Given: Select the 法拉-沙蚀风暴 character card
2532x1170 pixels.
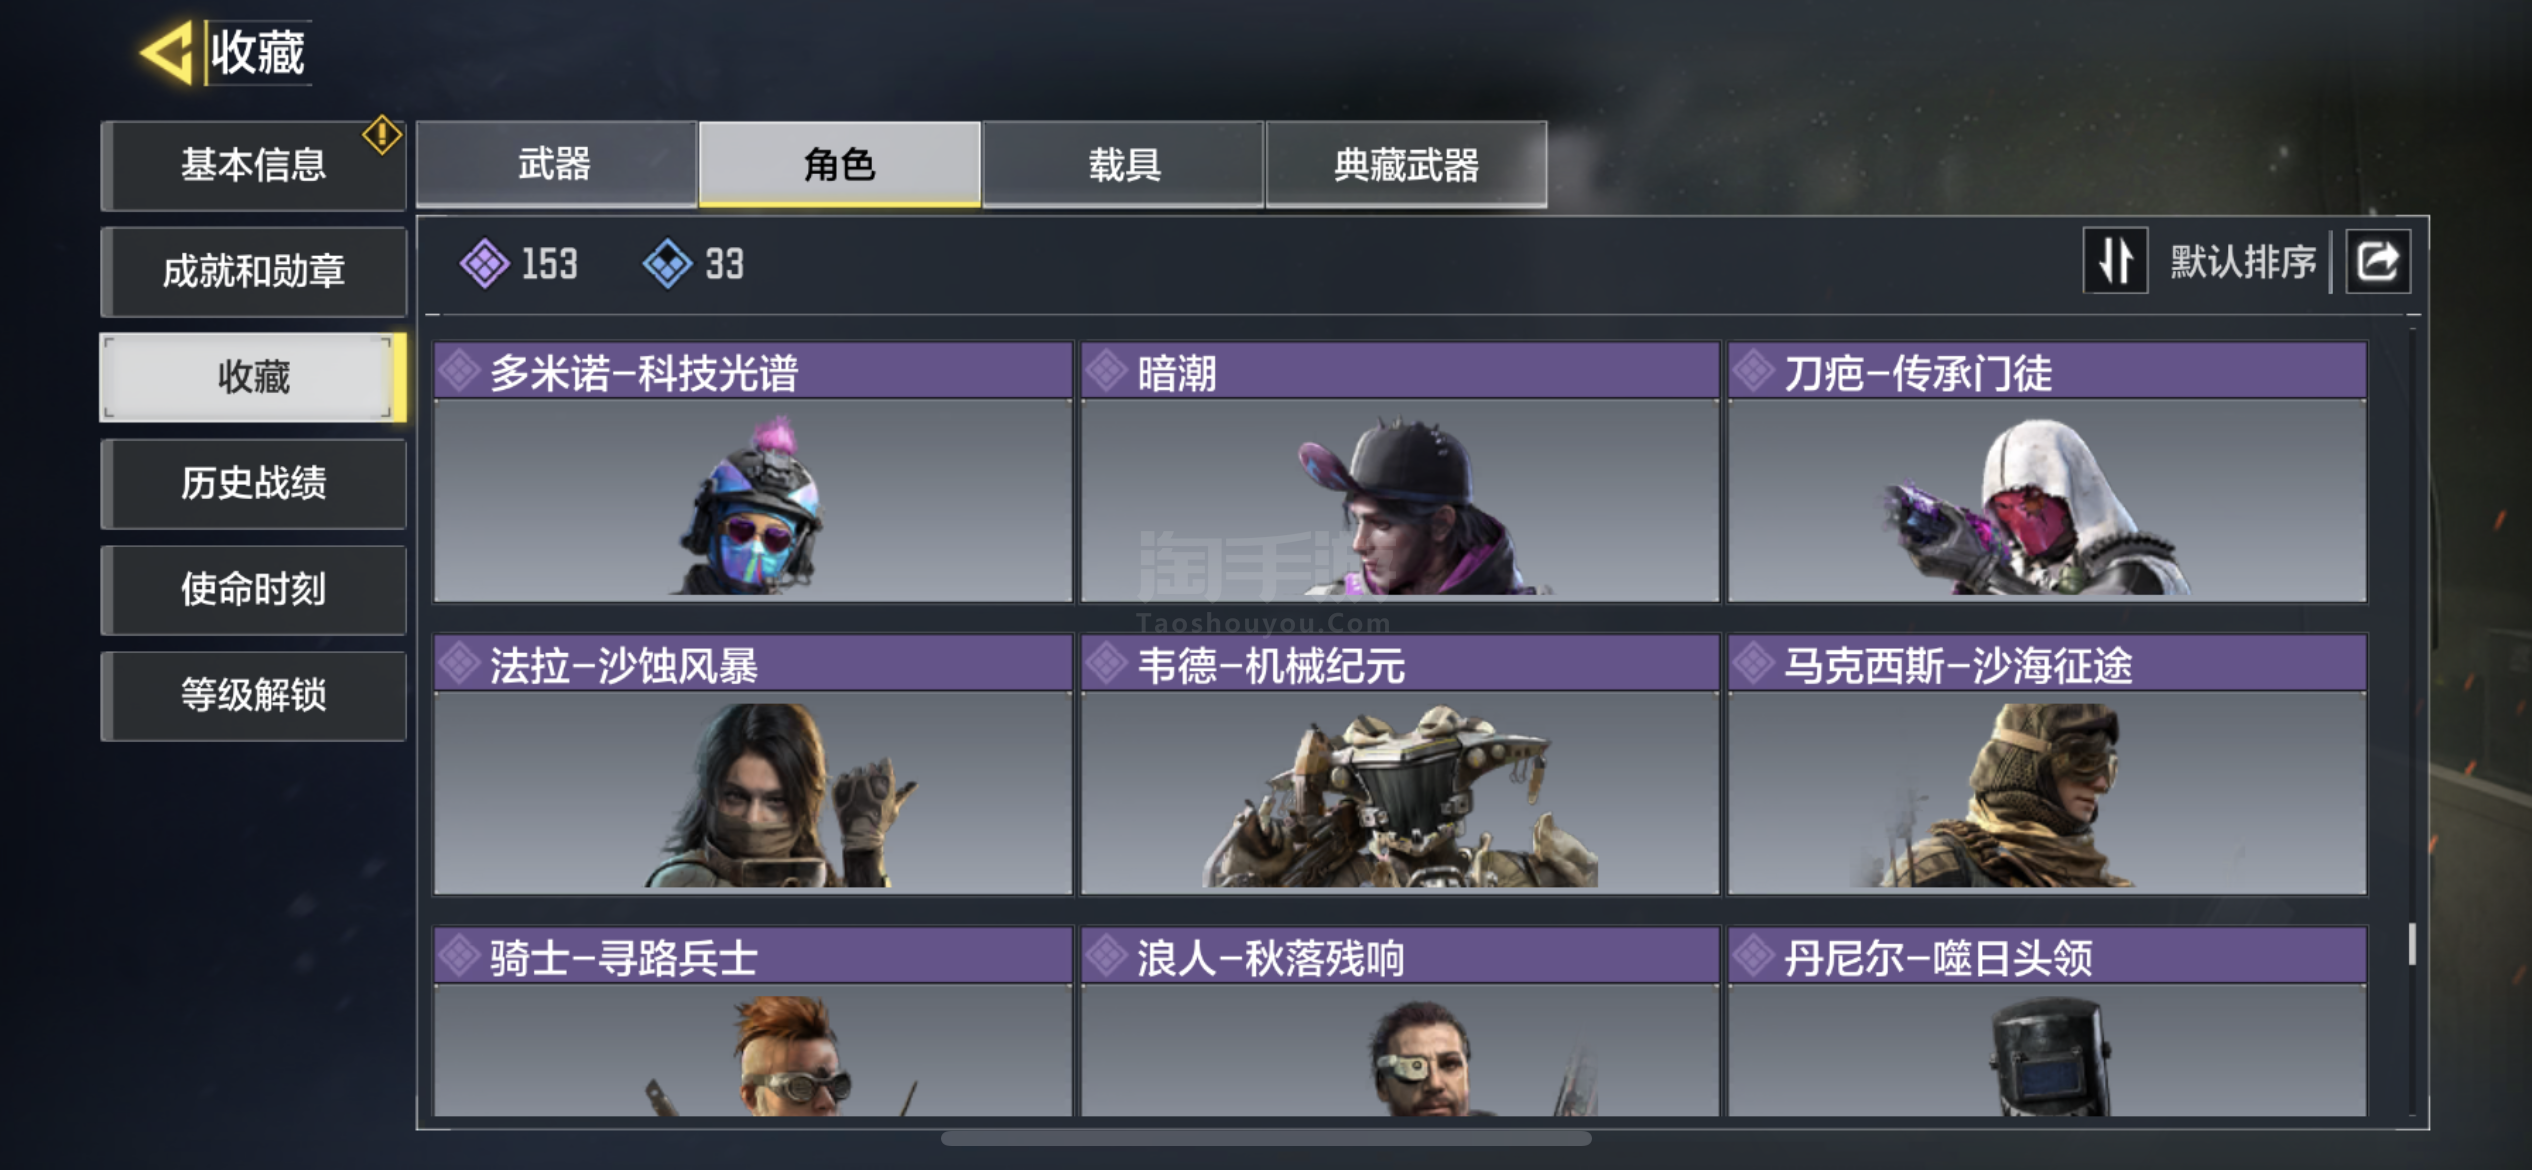Looking at the screenshot, I should click(x=753, y=764).
